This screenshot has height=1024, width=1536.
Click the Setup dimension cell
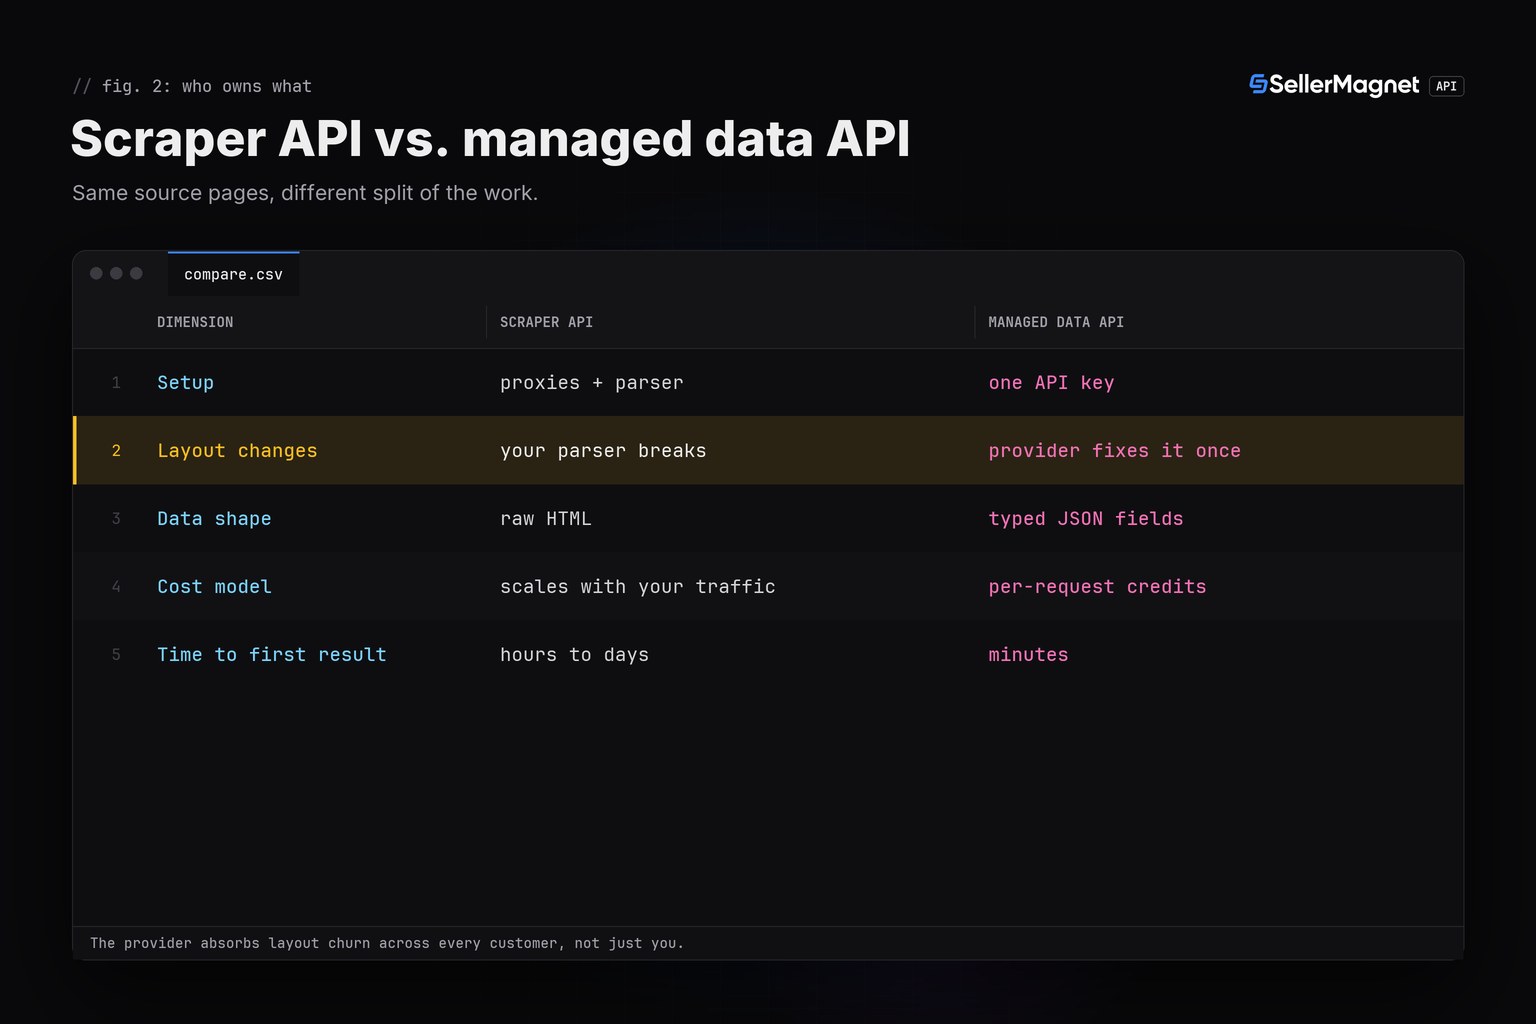pyautogui.click(x=186, y=382)
